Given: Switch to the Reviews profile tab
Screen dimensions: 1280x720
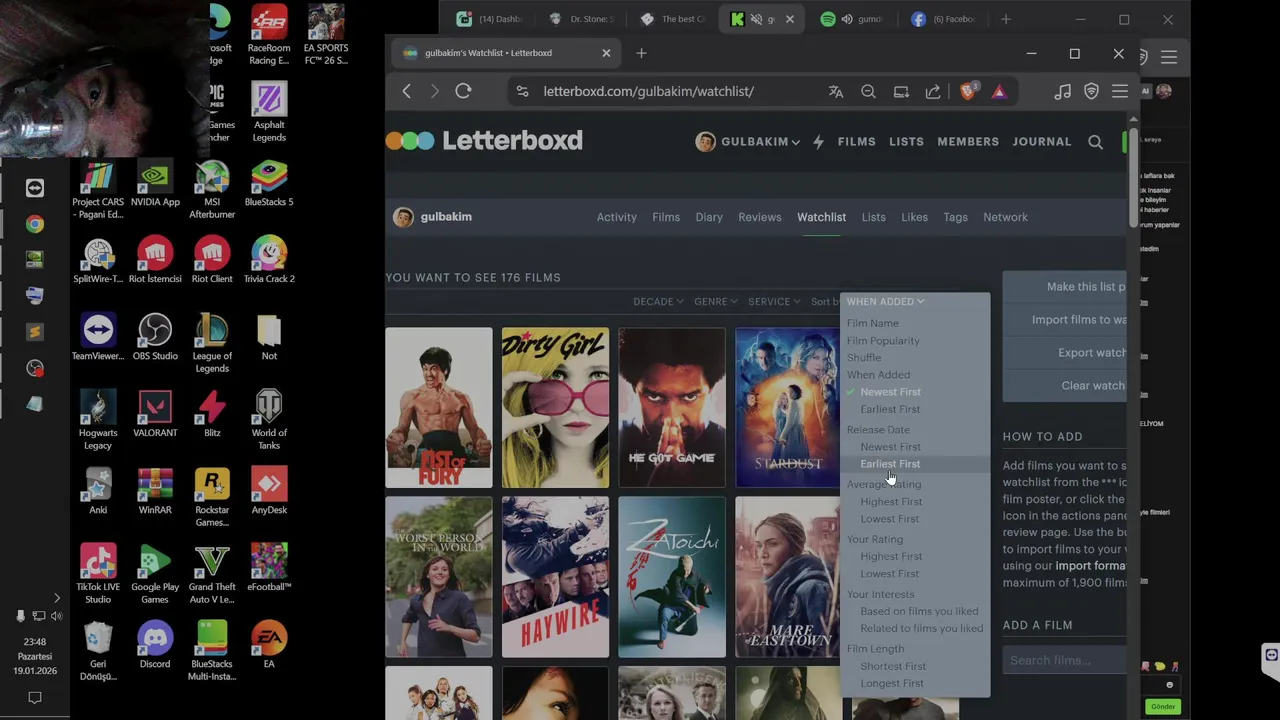Looking at the screenshot, I should [x=760, y=217].
